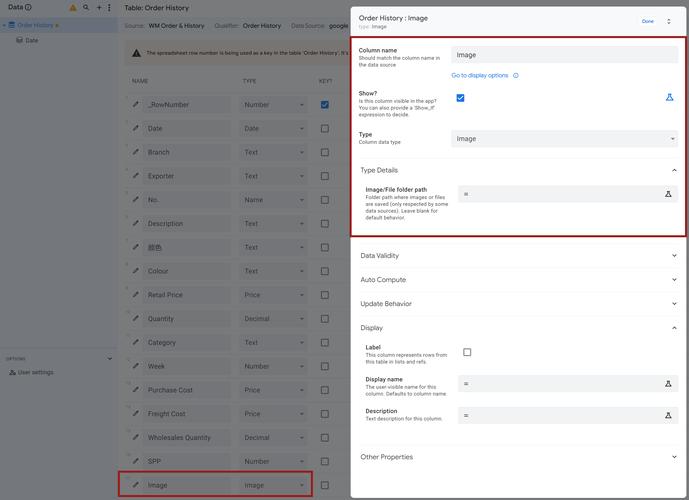Click edit pencil for Image column
Viewport: 689px width, 500px height.
(x=136, y=485)
